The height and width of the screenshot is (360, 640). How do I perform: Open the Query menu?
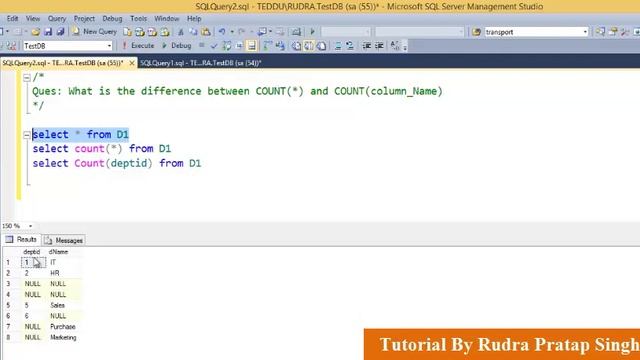57,19
